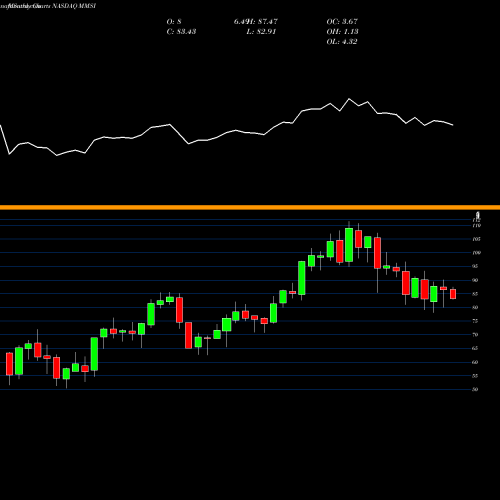Click the 60 price axis label
The width and height of the screenshot is (500, 500).
[x=475, y=362]
